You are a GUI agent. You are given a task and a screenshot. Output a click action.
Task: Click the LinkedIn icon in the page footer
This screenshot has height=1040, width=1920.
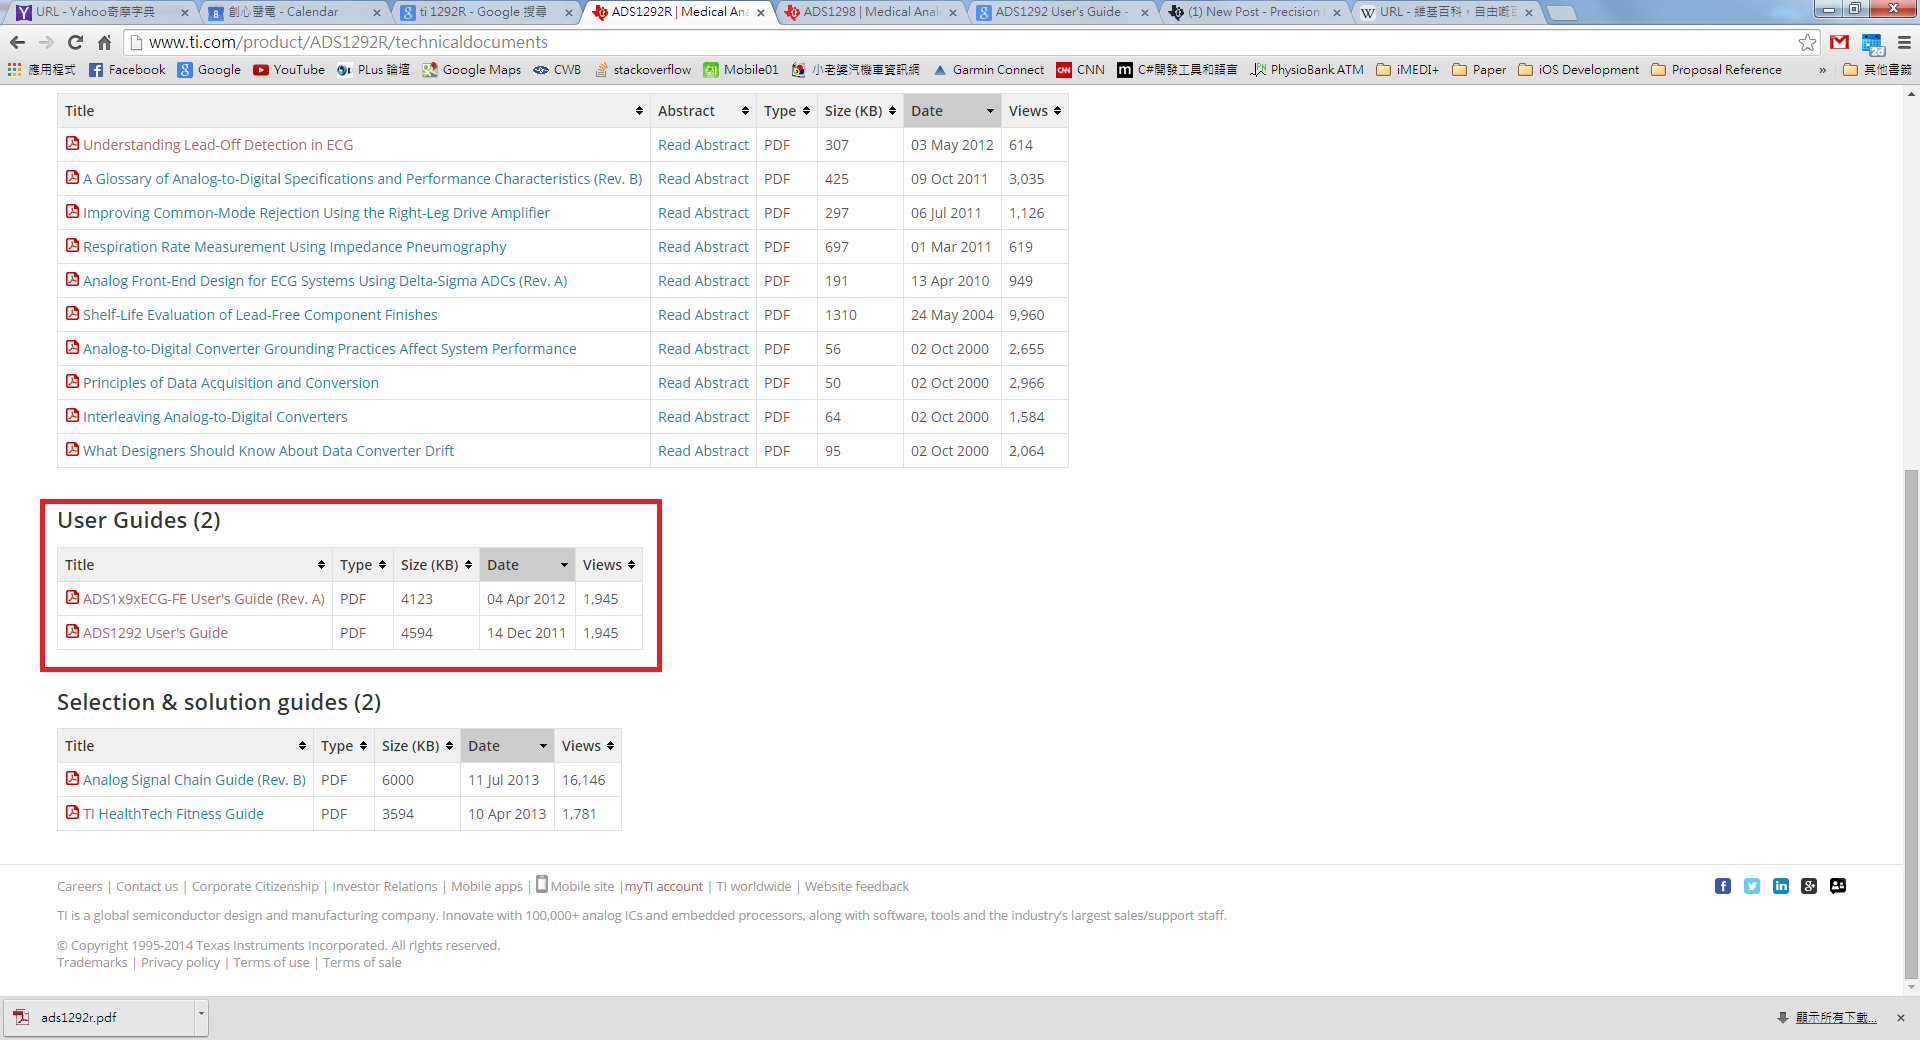click(1781, 886)
